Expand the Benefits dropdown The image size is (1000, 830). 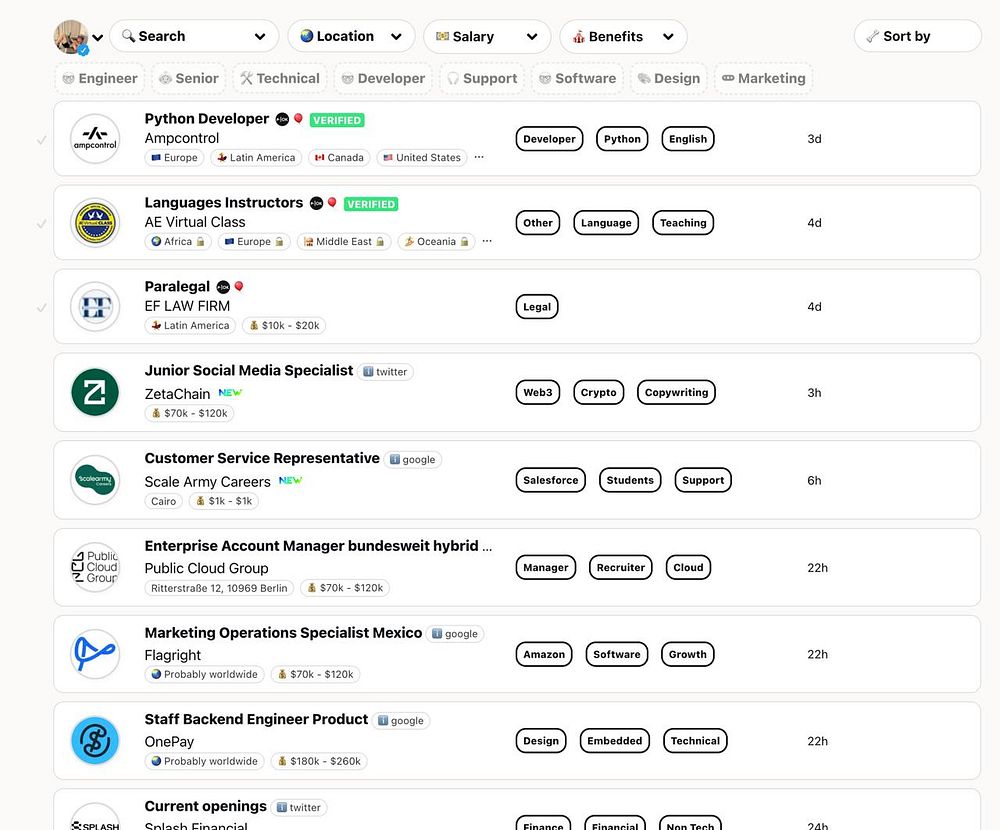click(x=623, y=37)
